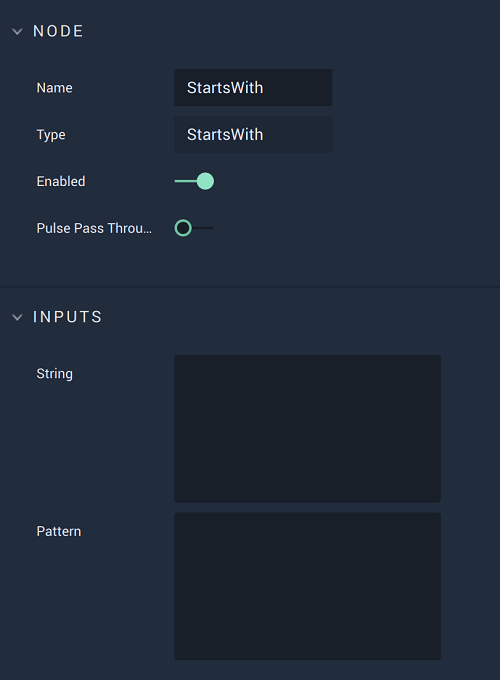Image resolution: width=500 pixels, height=680 pixels.
Task: Click the Pulse Pass Through toggle's dark track line
Action: pos(203,228)
